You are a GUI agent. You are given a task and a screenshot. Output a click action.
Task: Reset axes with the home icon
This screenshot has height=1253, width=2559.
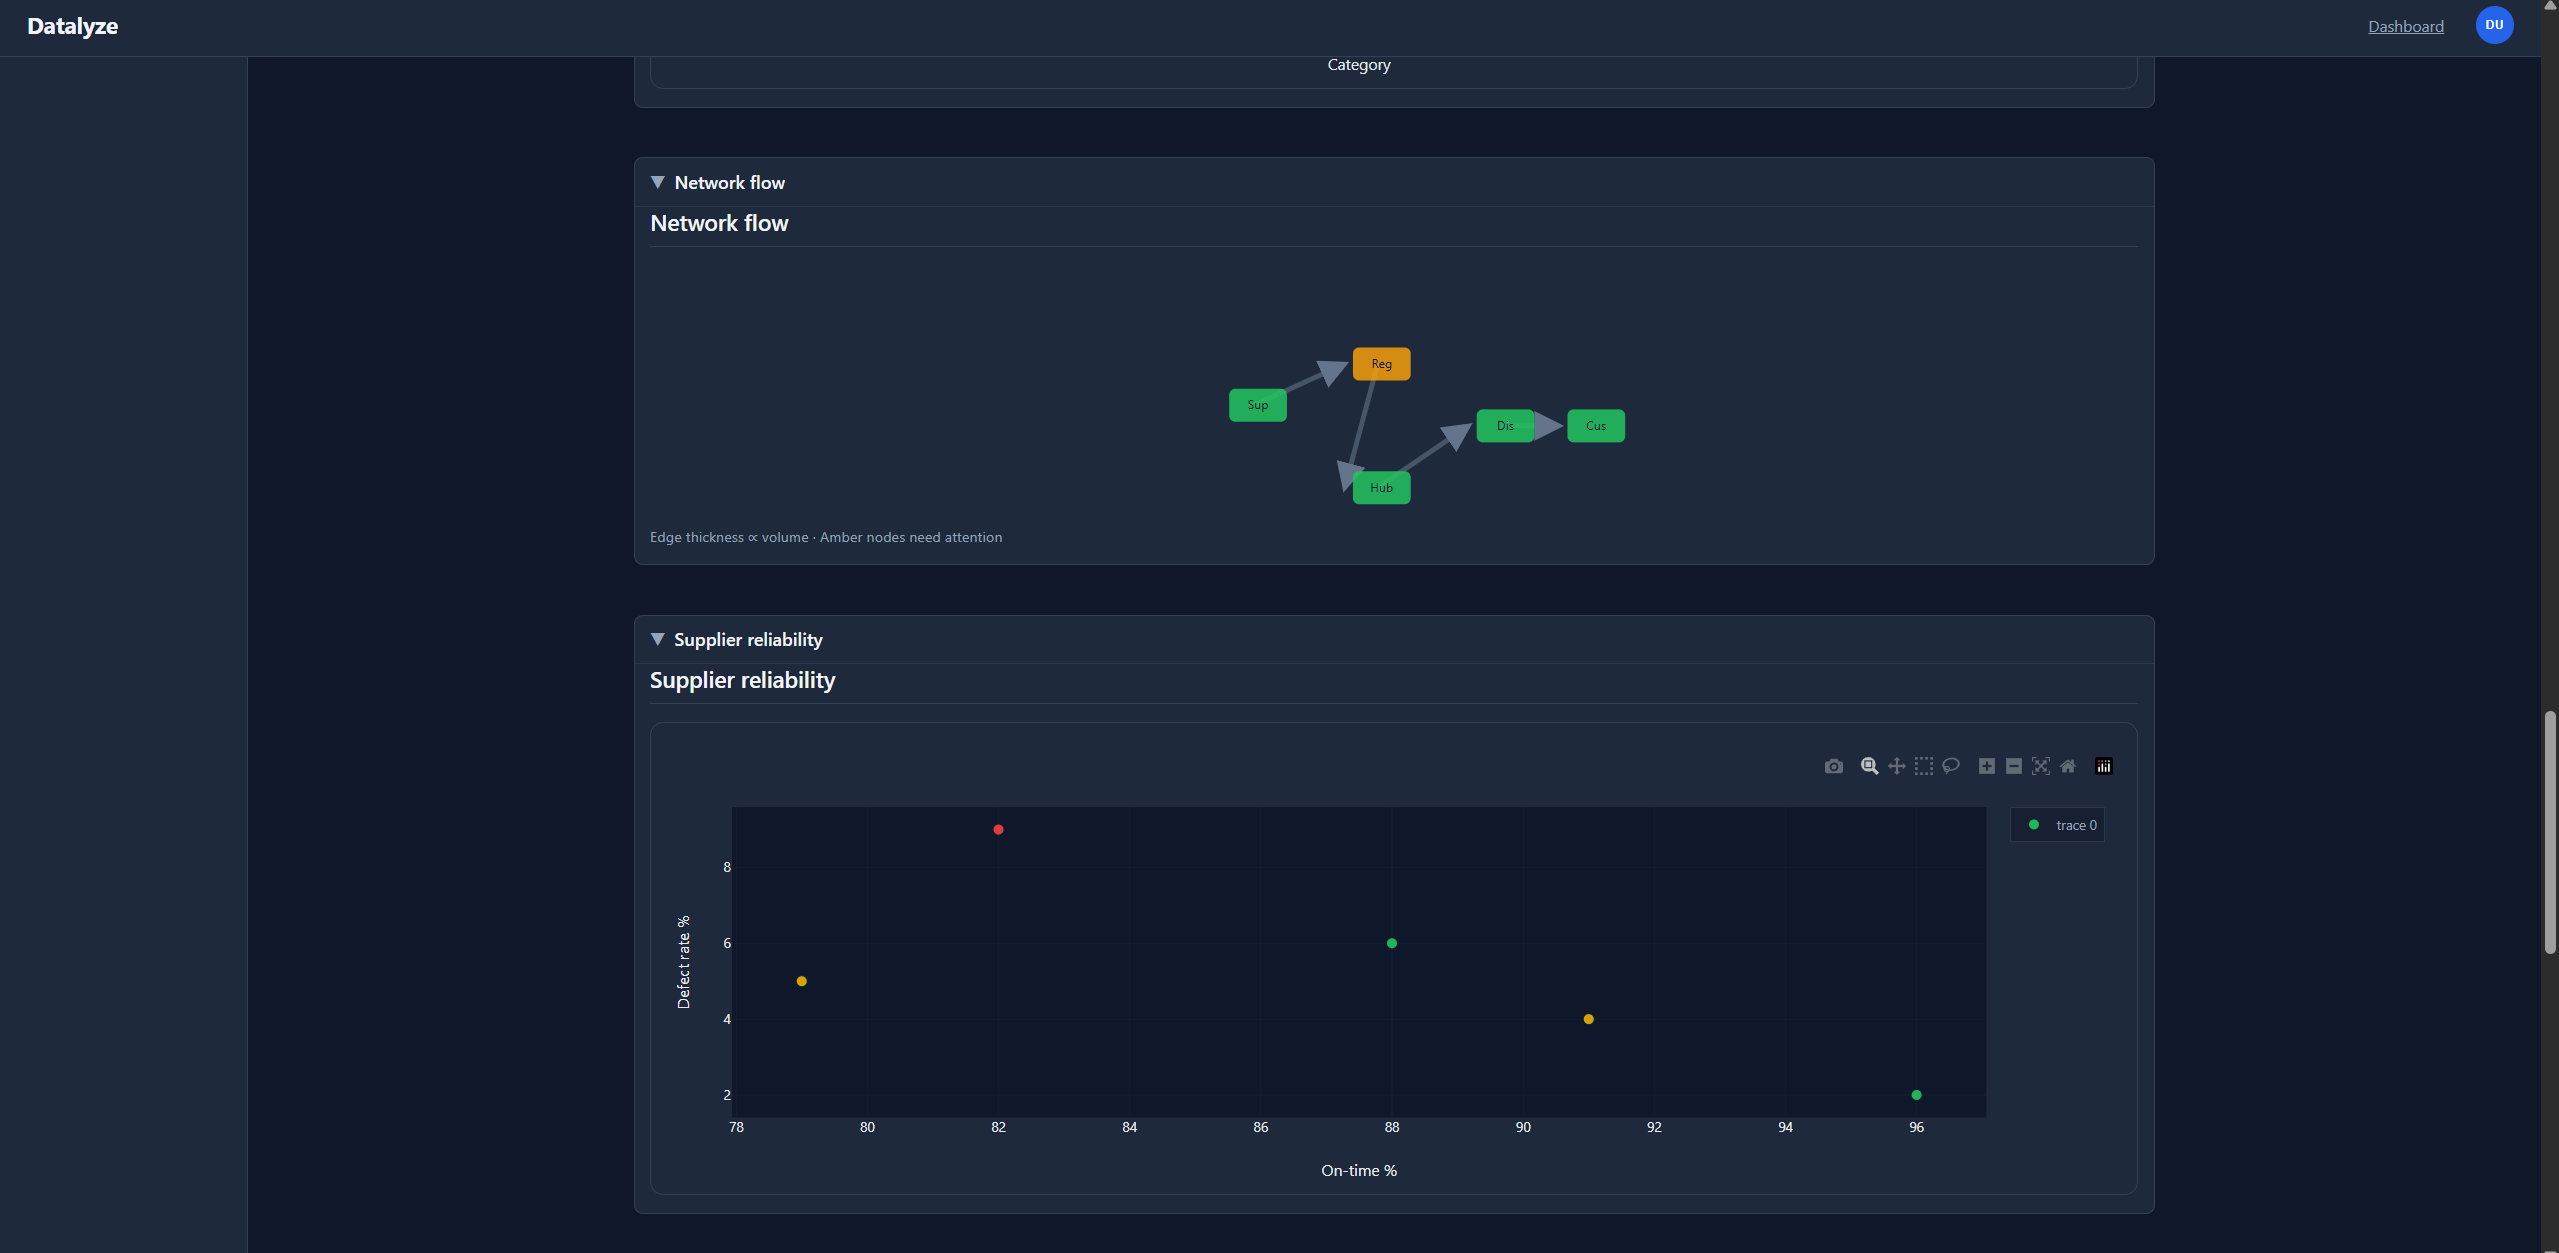click(2067, 766)
